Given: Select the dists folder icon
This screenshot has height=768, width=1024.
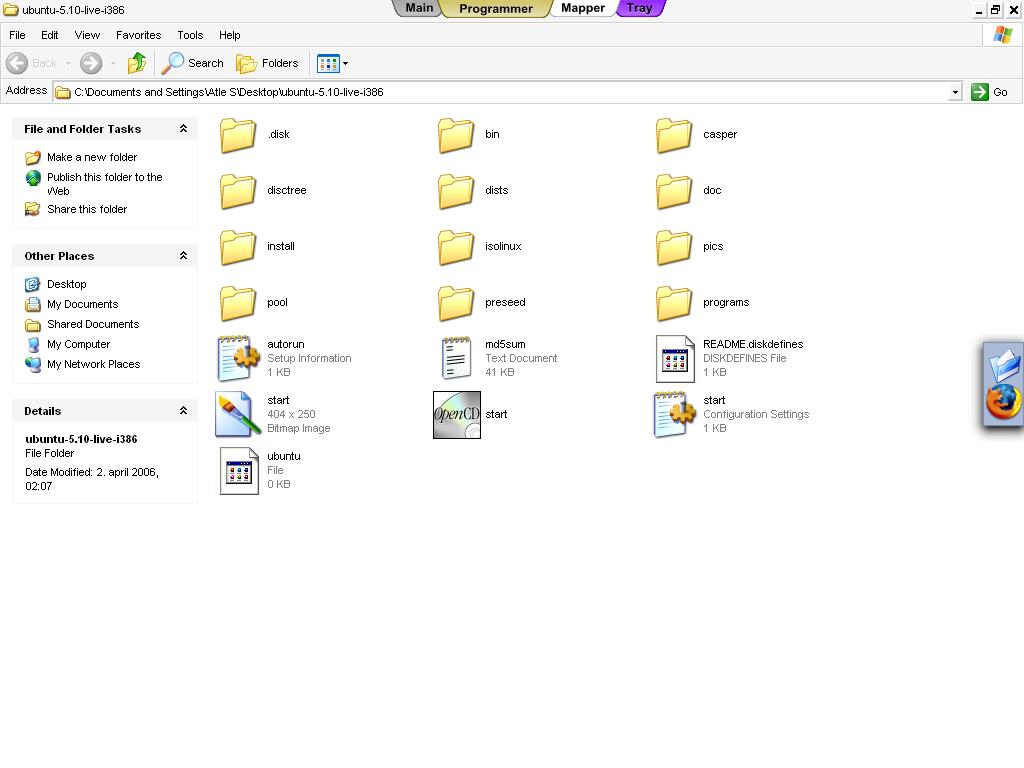Looking at the screenshot, I should (456, 191).
